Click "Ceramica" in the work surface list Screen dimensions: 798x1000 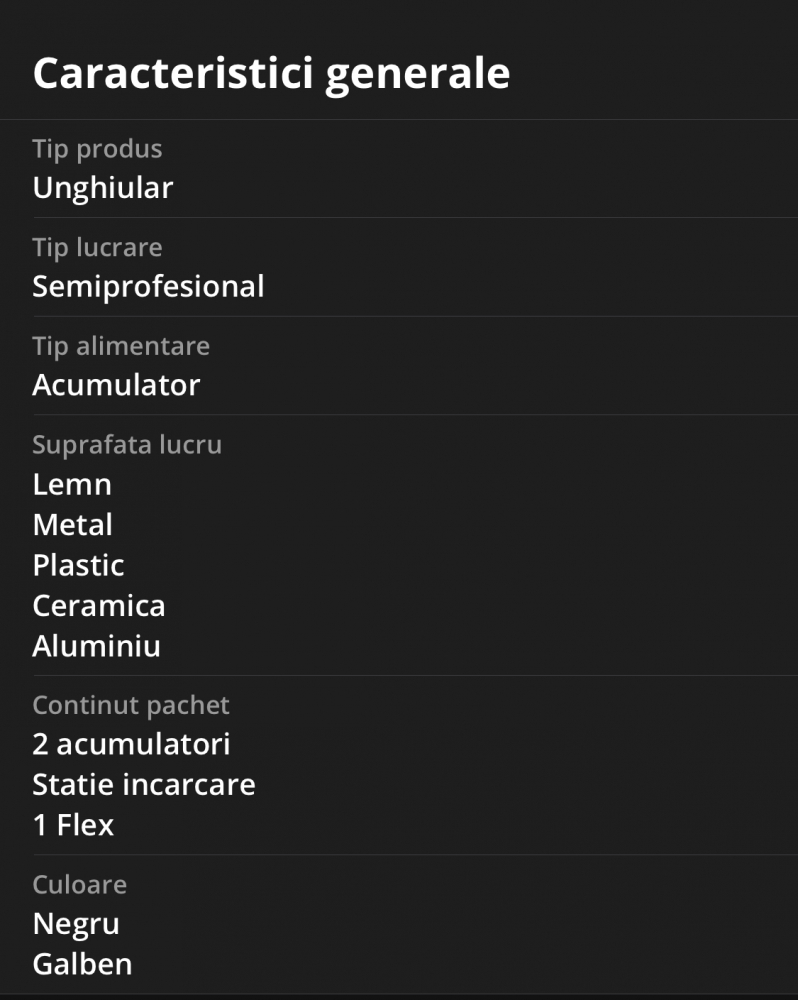click(x=99, y=606)
